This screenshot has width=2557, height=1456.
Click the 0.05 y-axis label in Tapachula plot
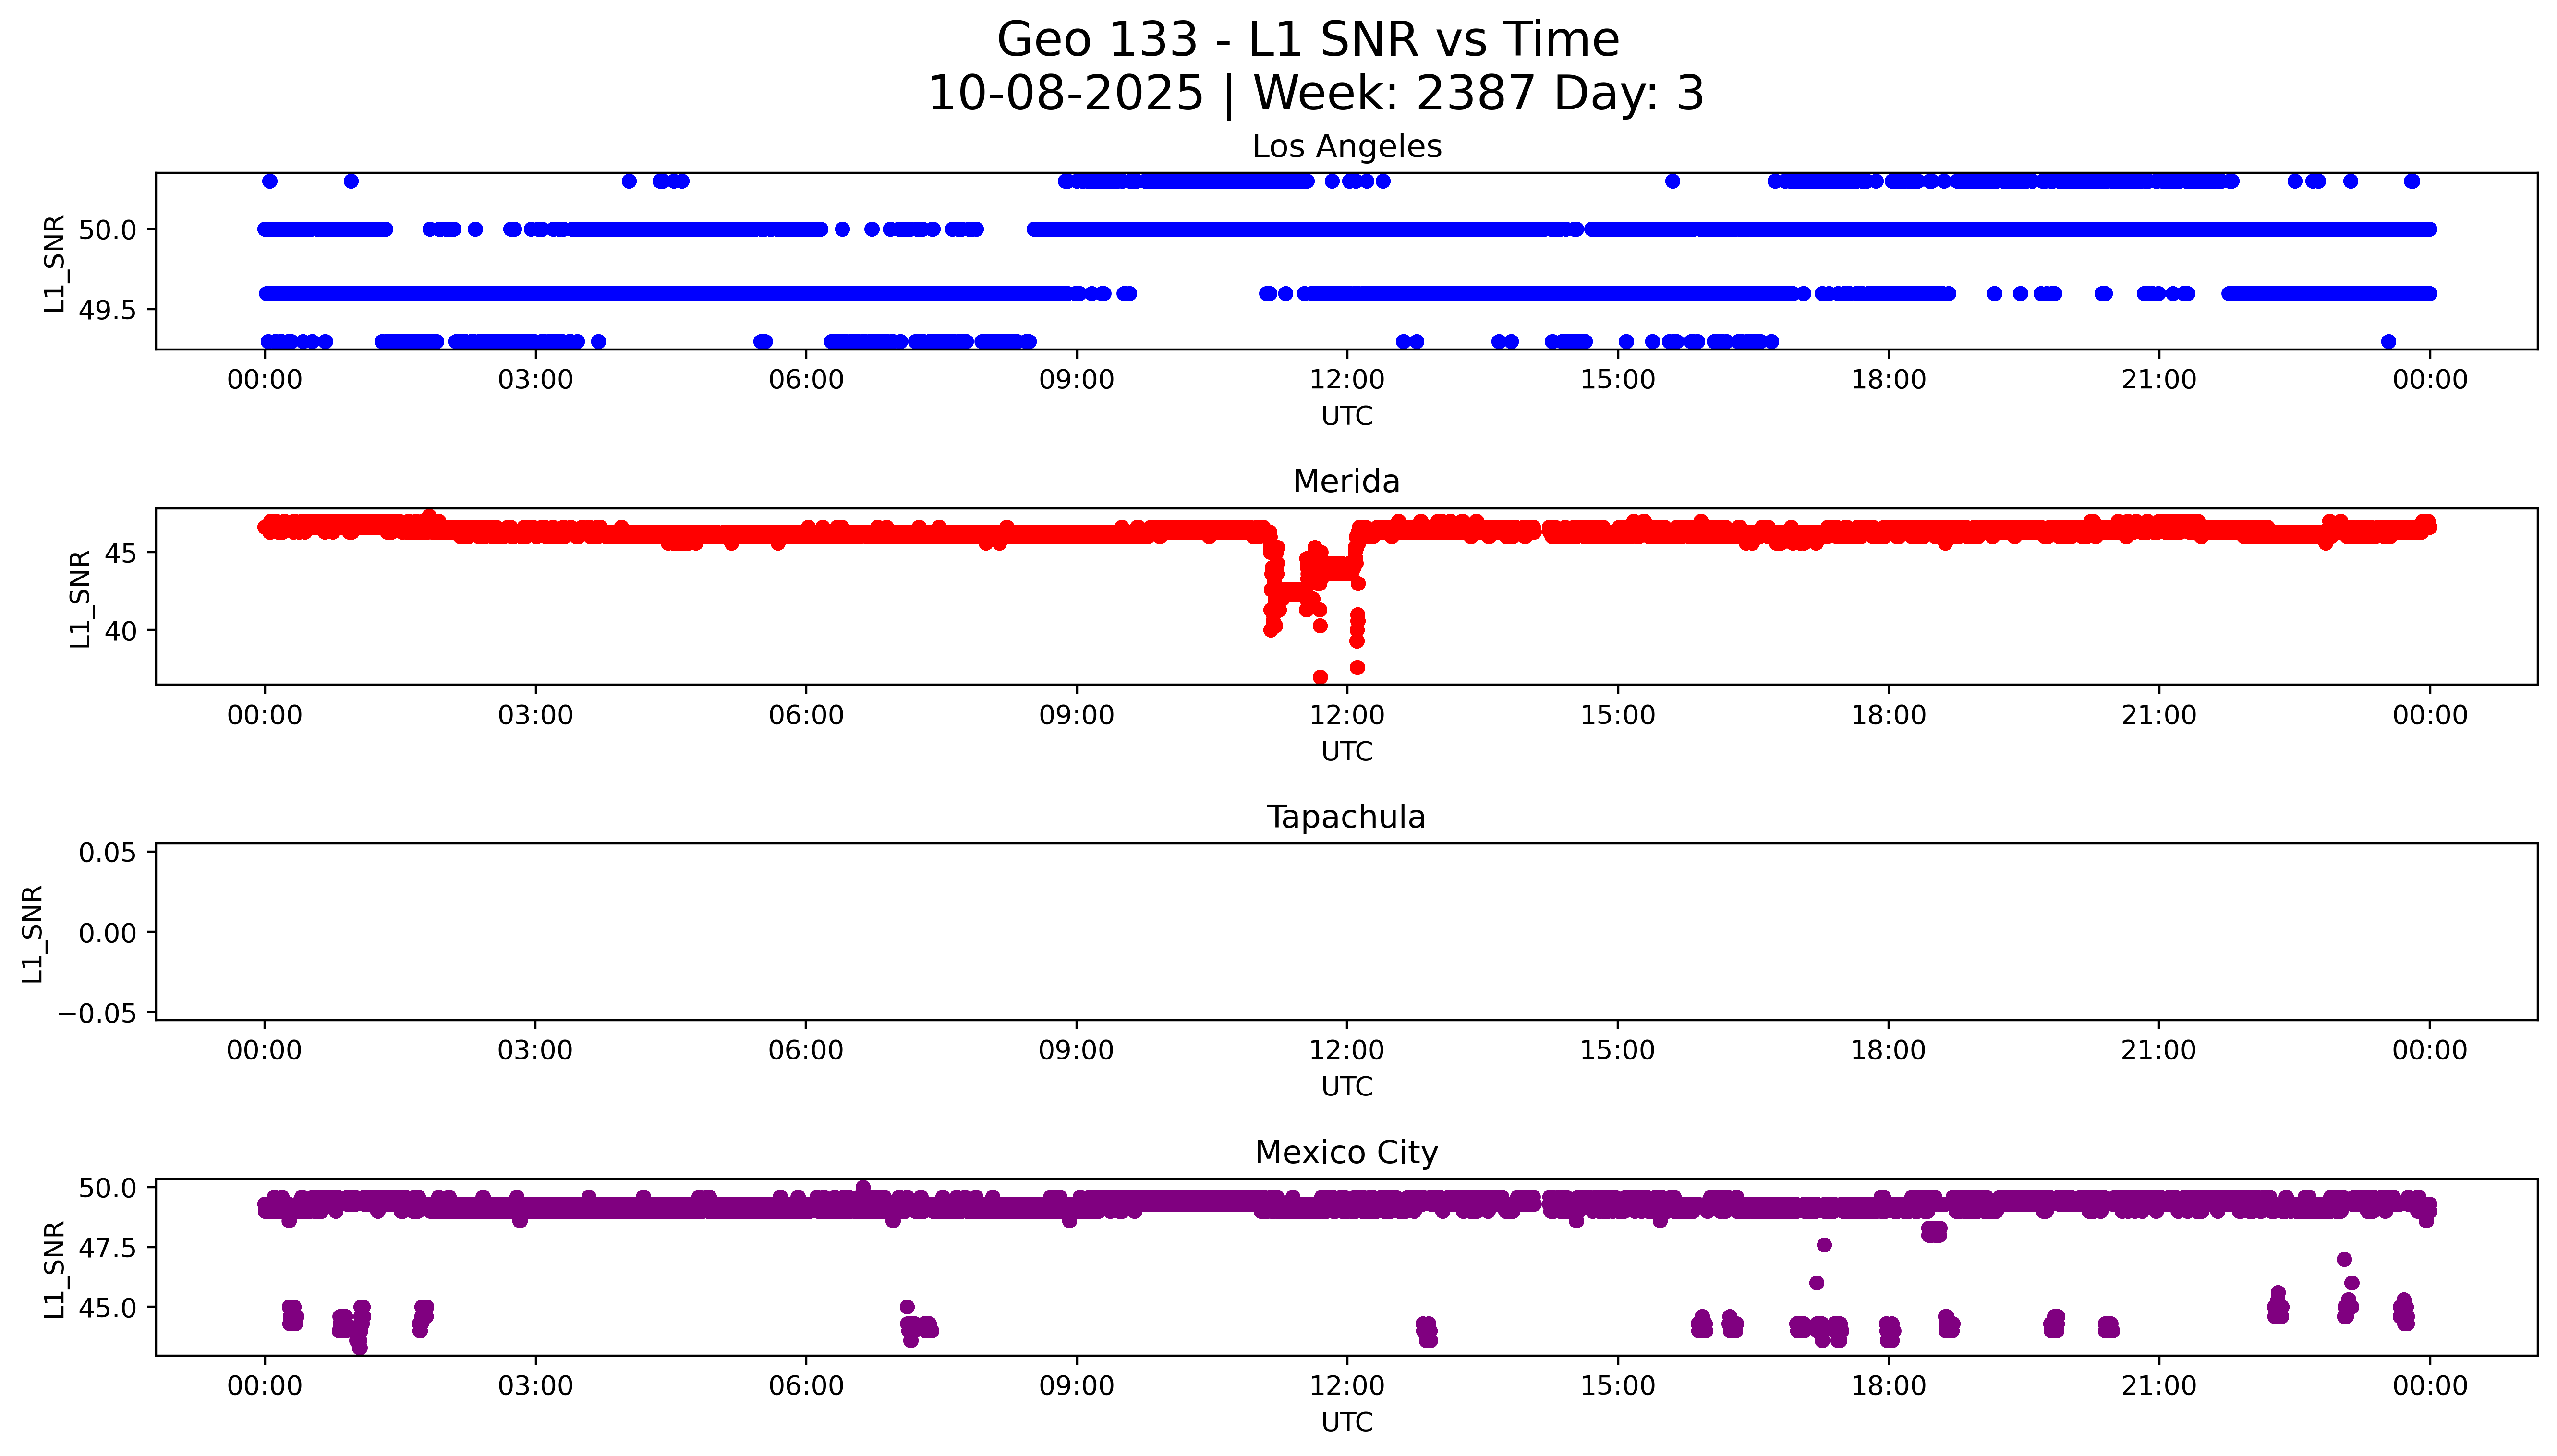[107, 853]
